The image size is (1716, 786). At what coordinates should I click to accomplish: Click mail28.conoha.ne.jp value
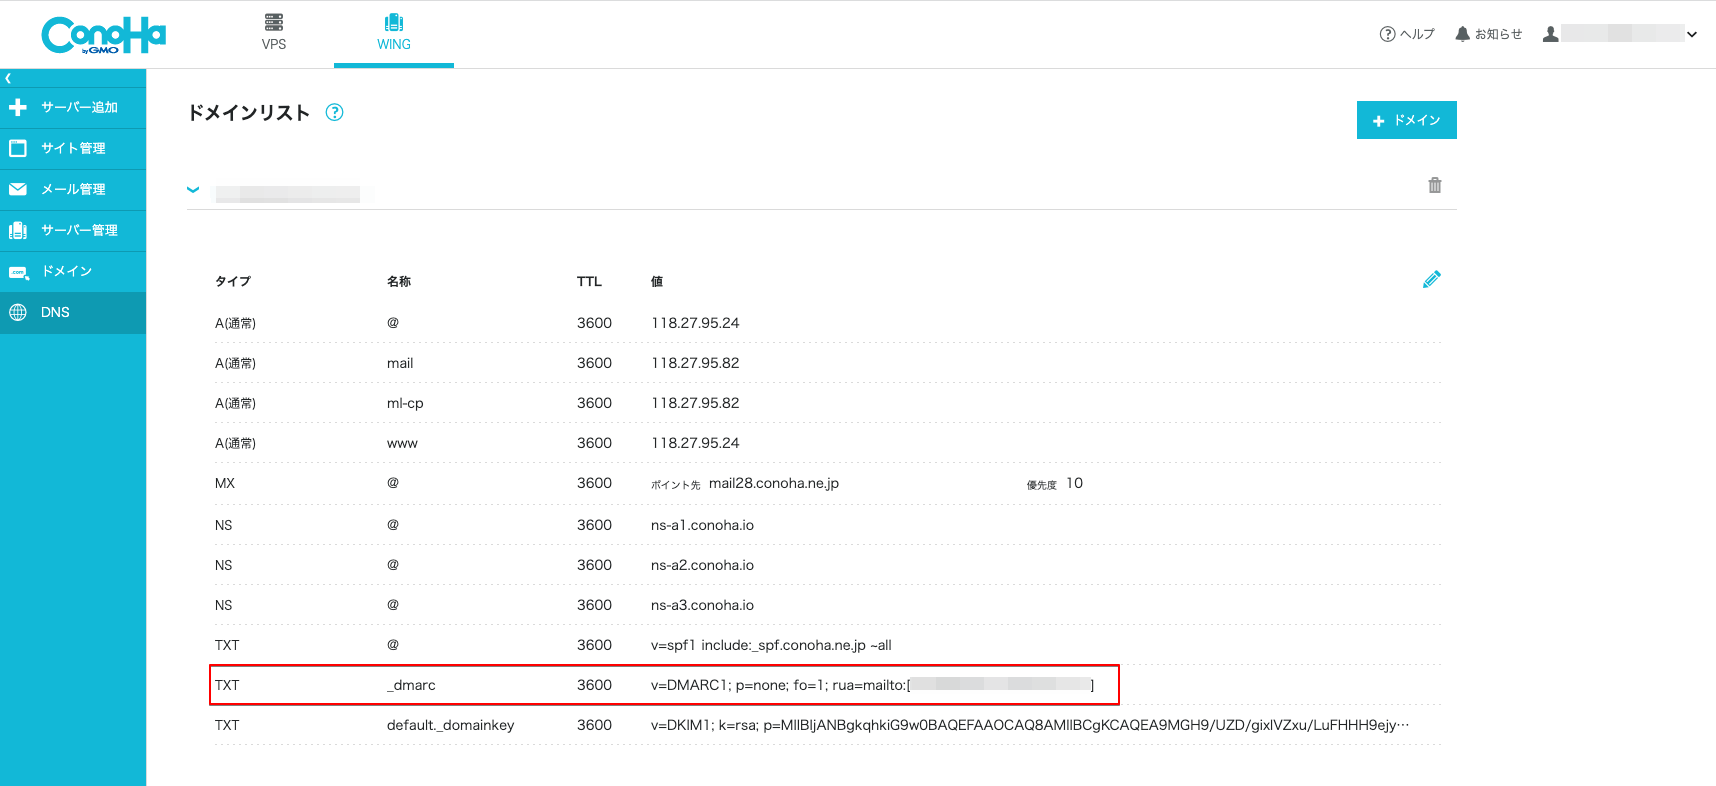[774, 483]
